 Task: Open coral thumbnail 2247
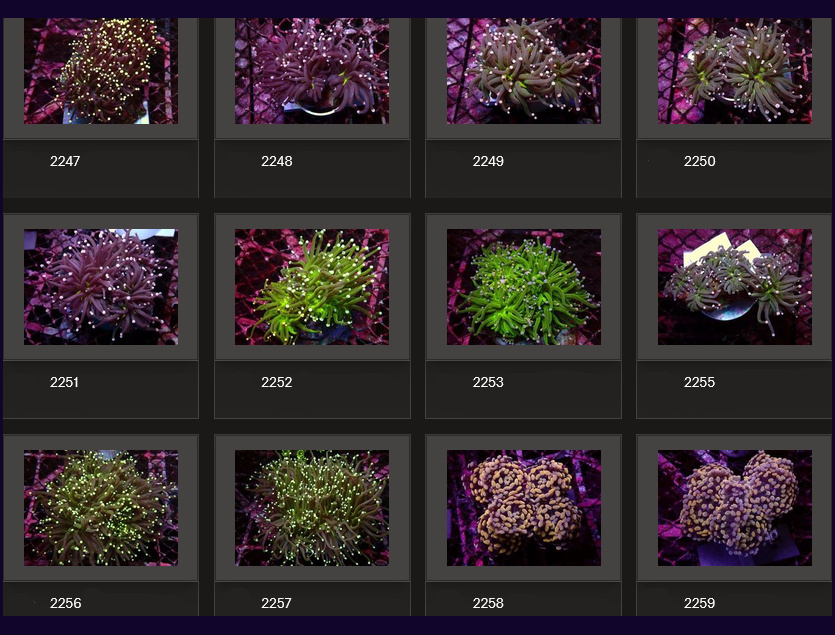pos(101,71)
